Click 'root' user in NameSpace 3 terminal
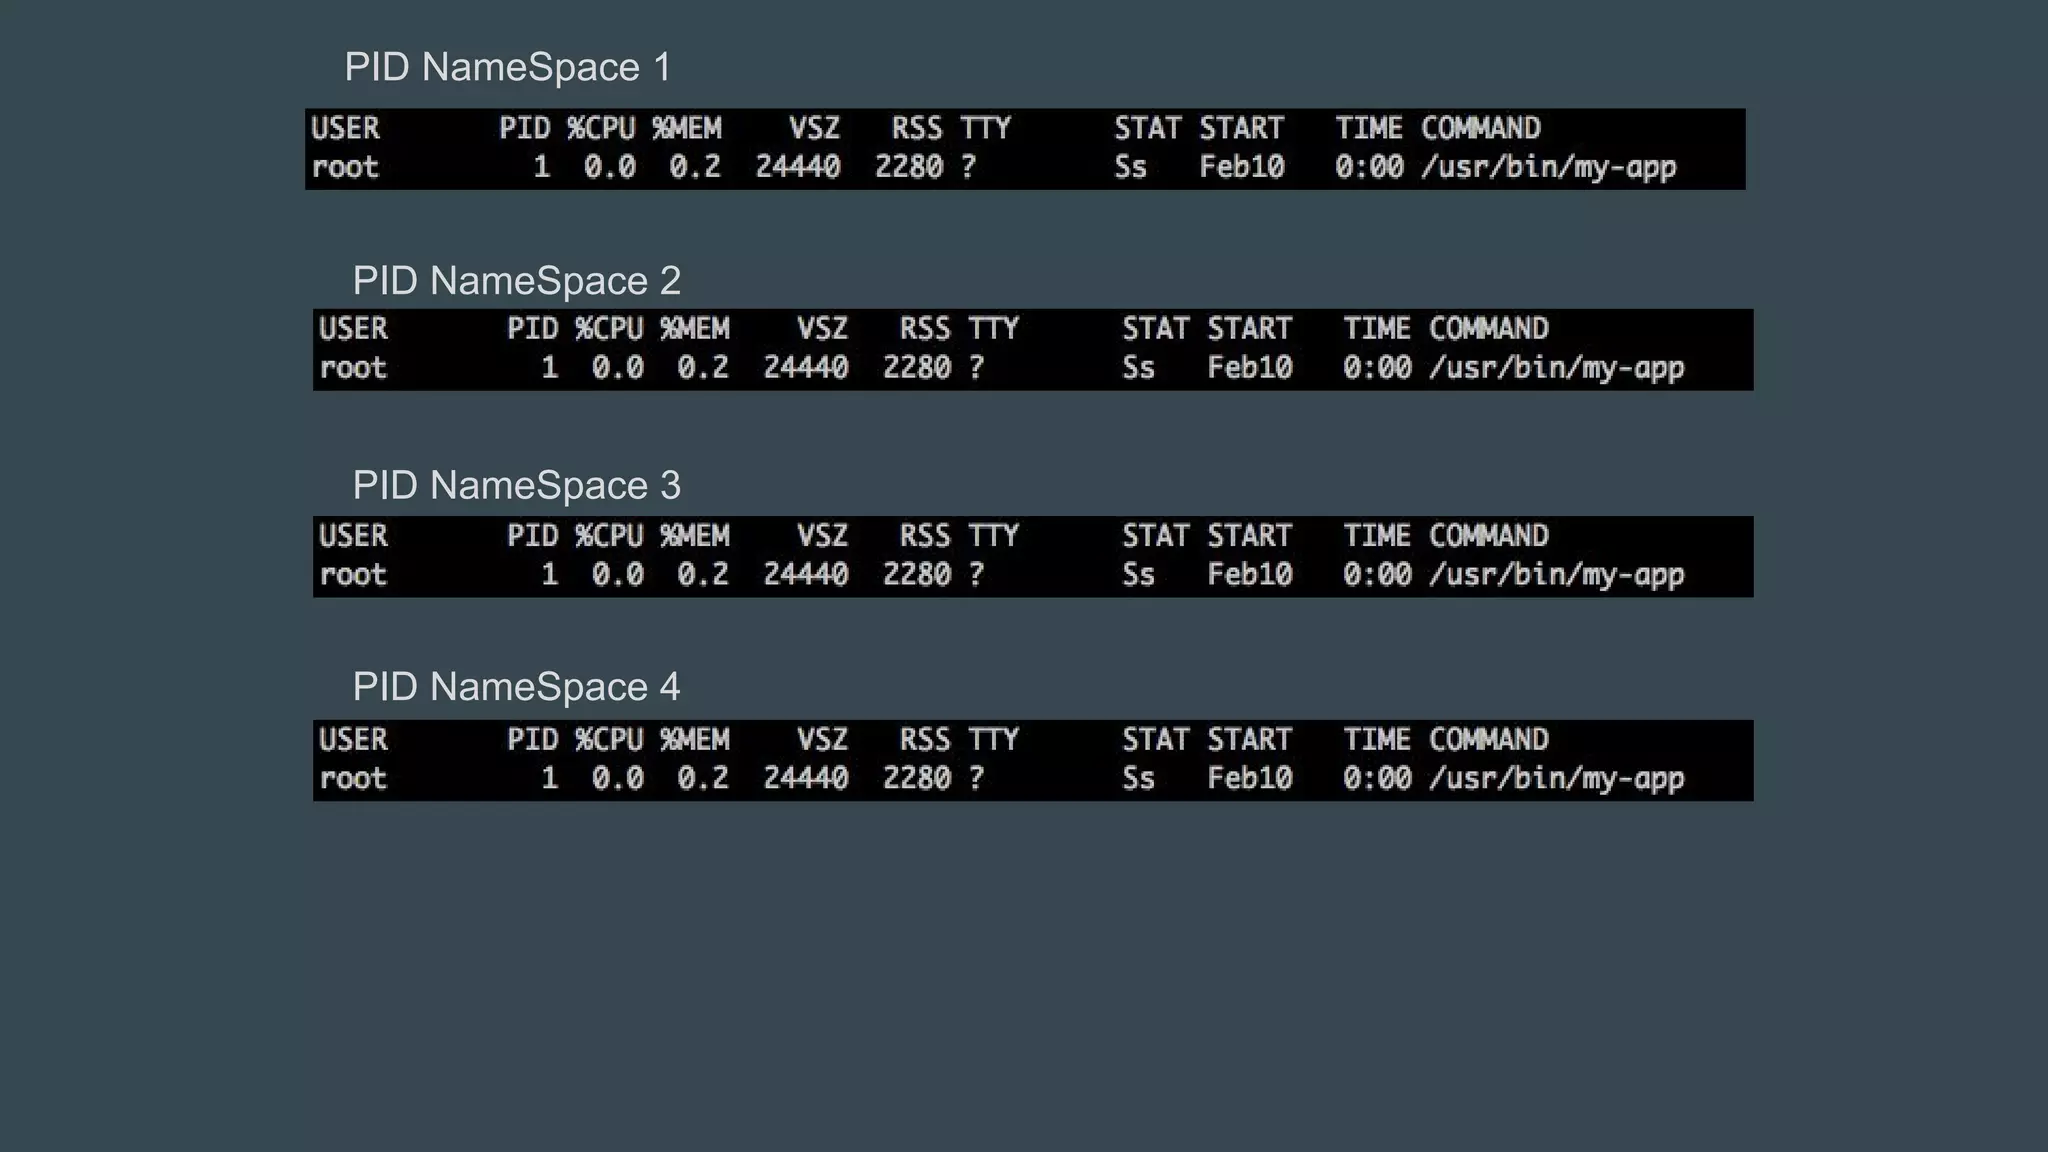2048x1152 pixels. click(353, 575)
